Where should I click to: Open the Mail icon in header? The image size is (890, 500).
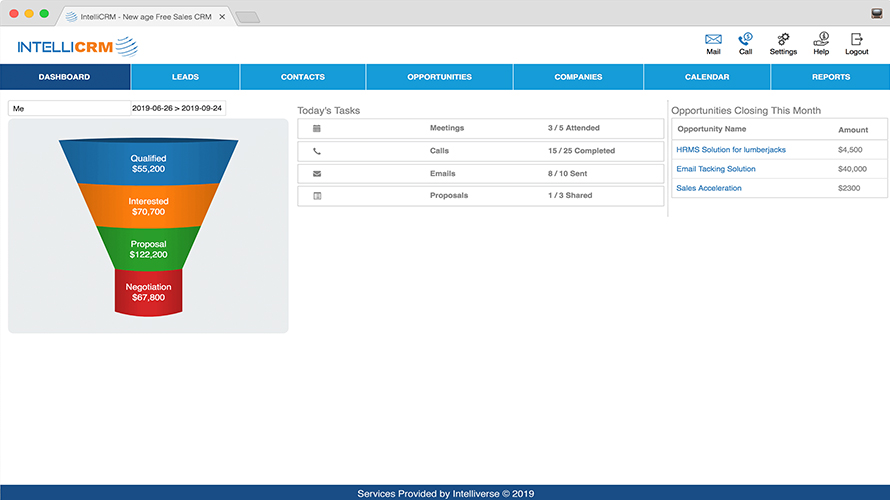(x=713, y=39)
